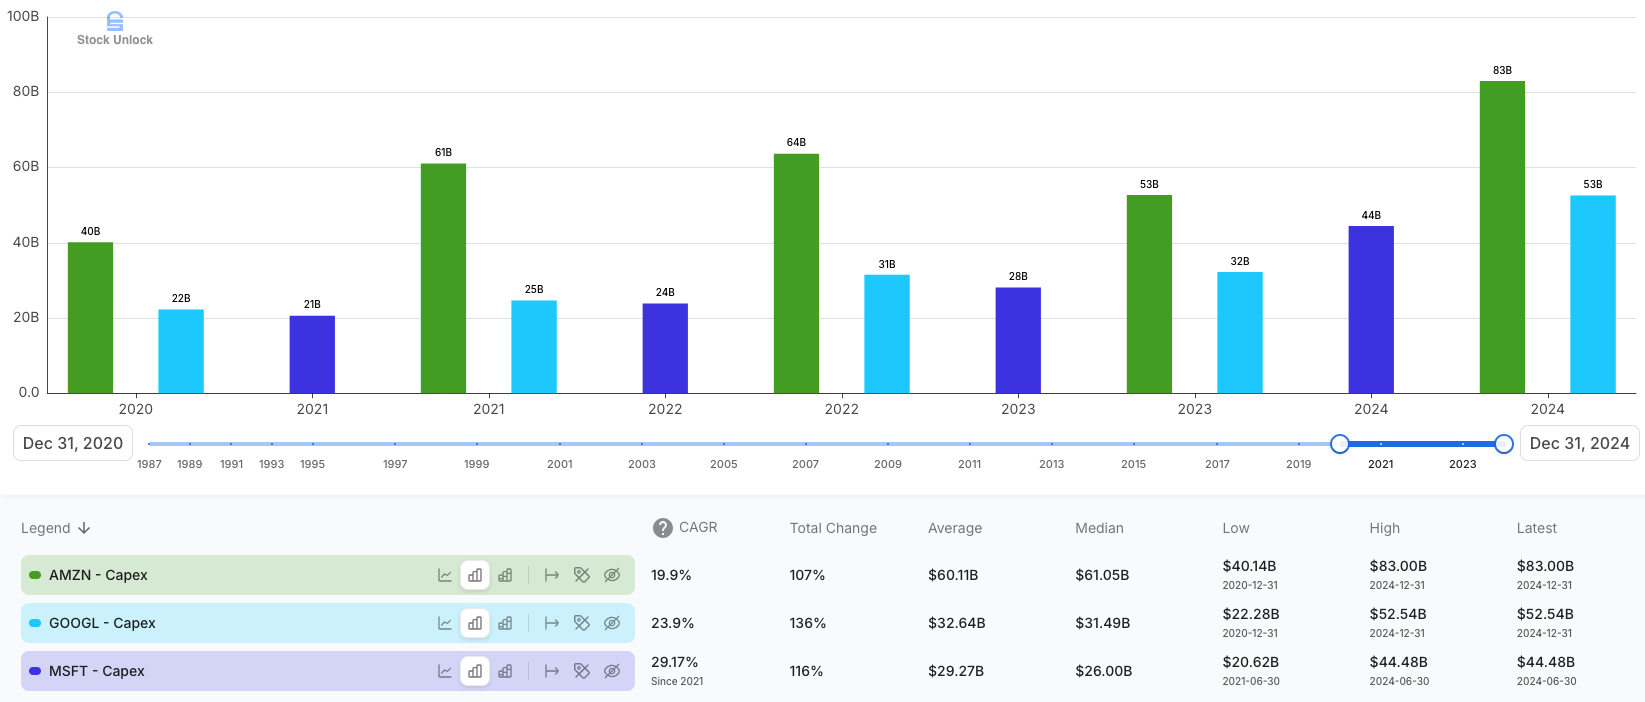Click the 2009 mark on the timeline
The height and width of the screenshot is (702, 1645).
coord(888,464)
